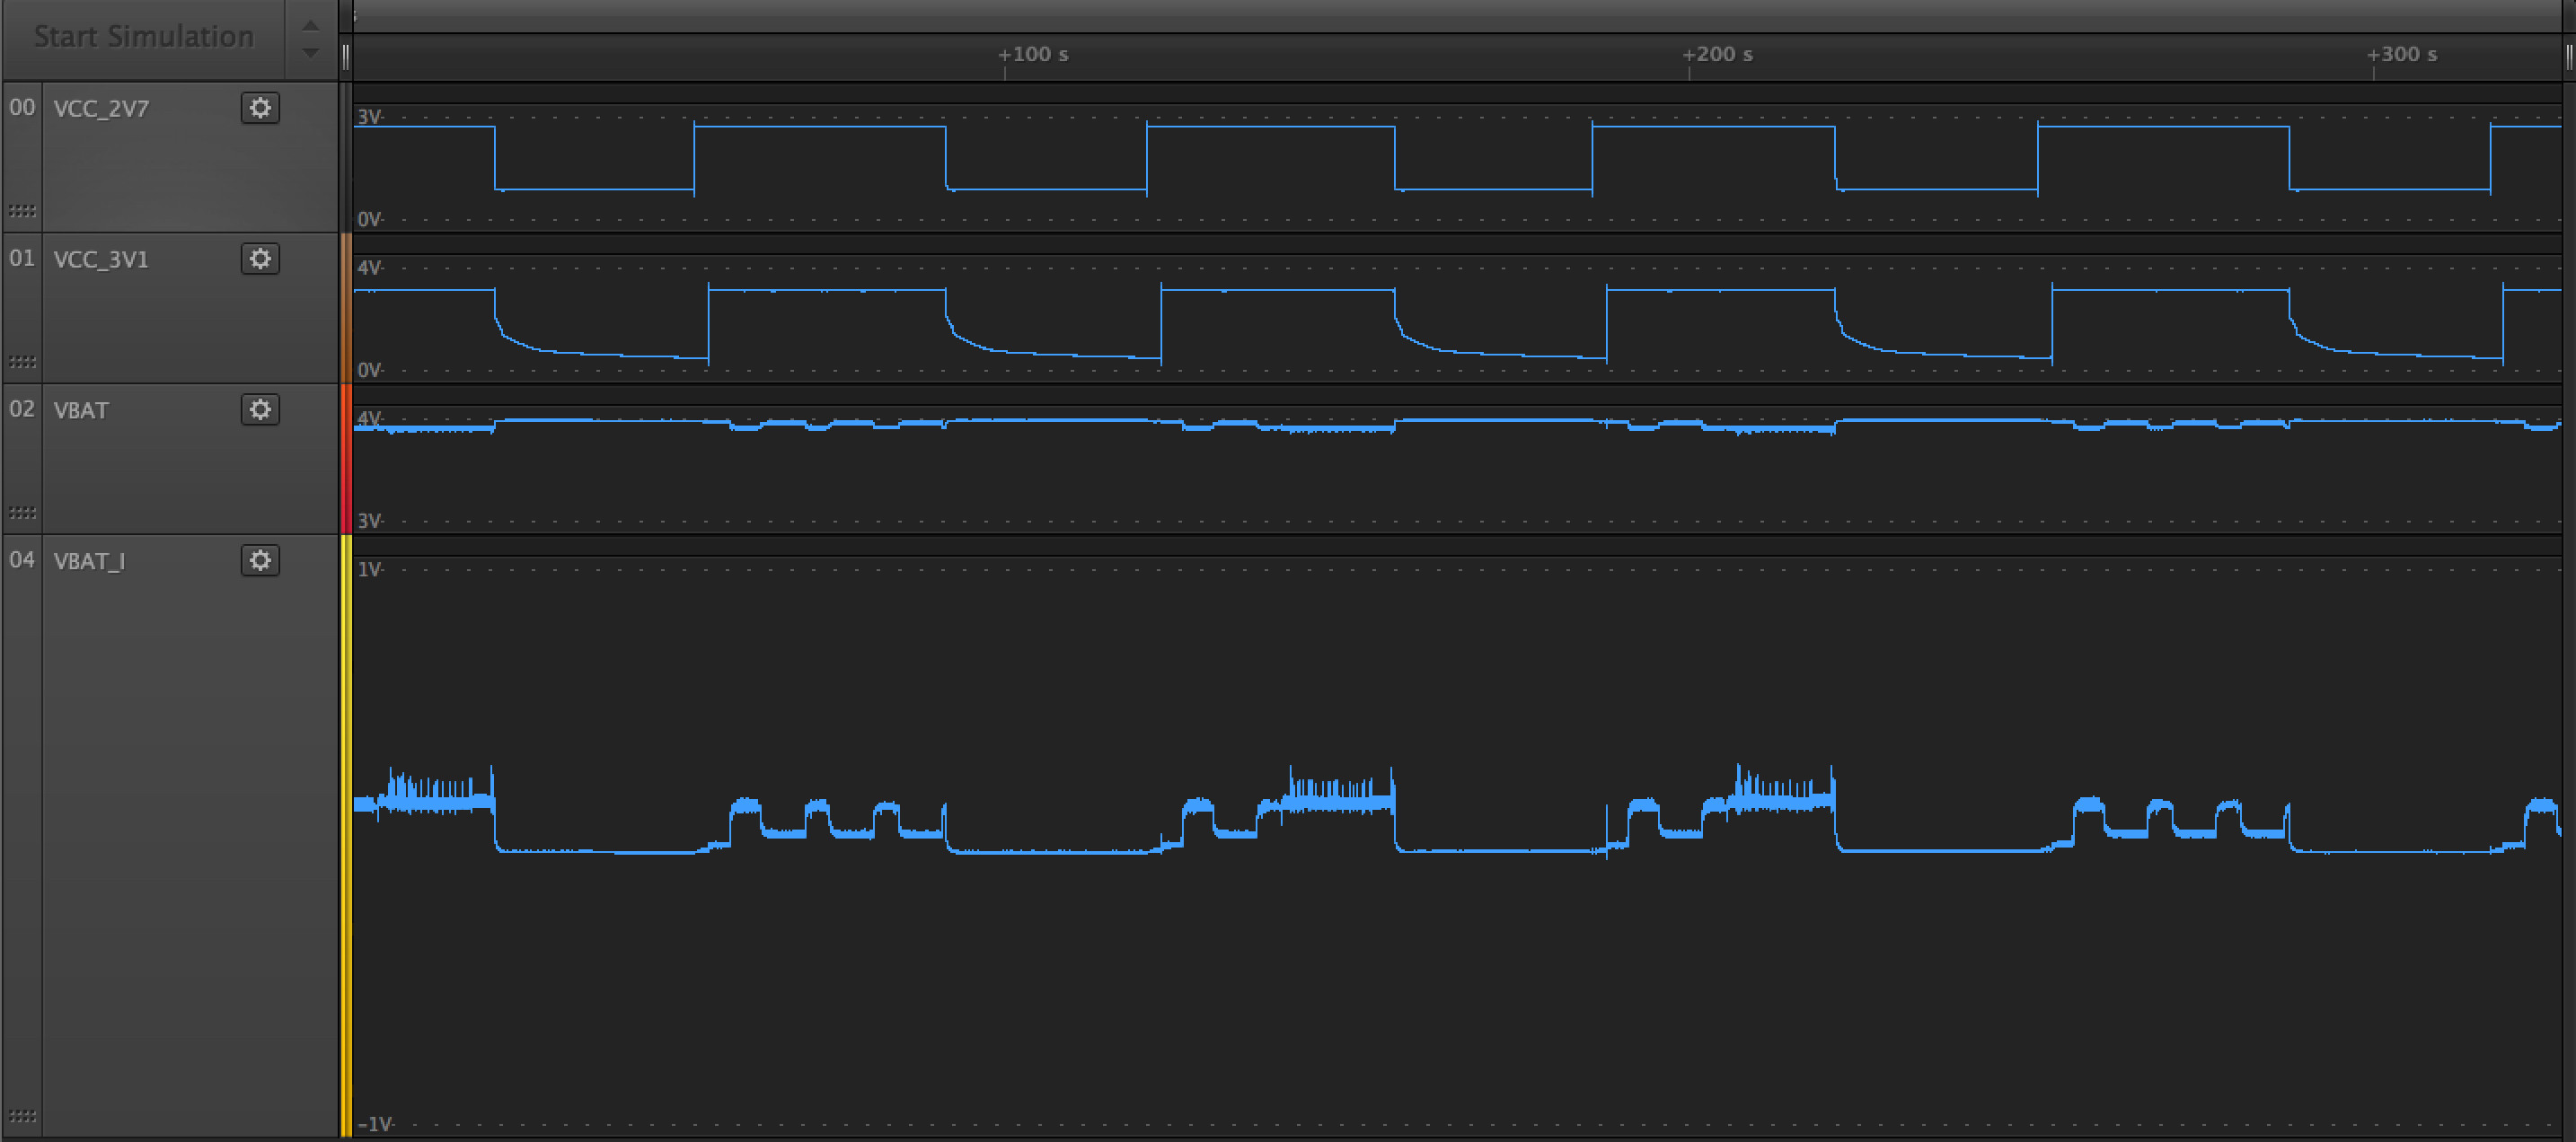Grab the VBAT_I channel resize grip
The image size is (2576, 1142).
[x=22, y=1116]
